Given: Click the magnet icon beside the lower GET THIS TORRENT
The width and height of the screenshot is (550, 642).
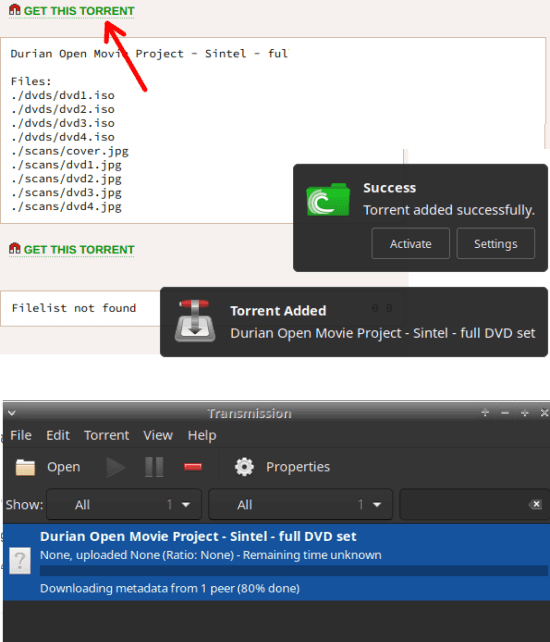Looking at the screenshot, I should click(15, 248).
